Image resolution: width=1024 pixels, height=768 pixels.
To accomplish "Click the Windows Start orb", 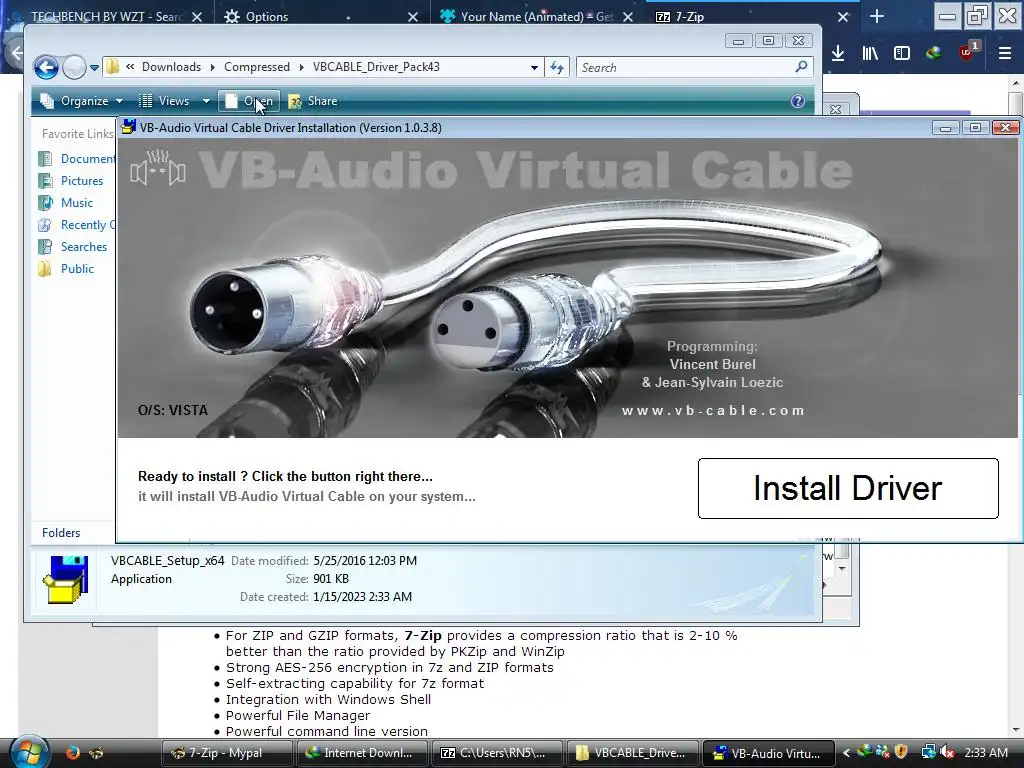I will [x=29, y=752].
